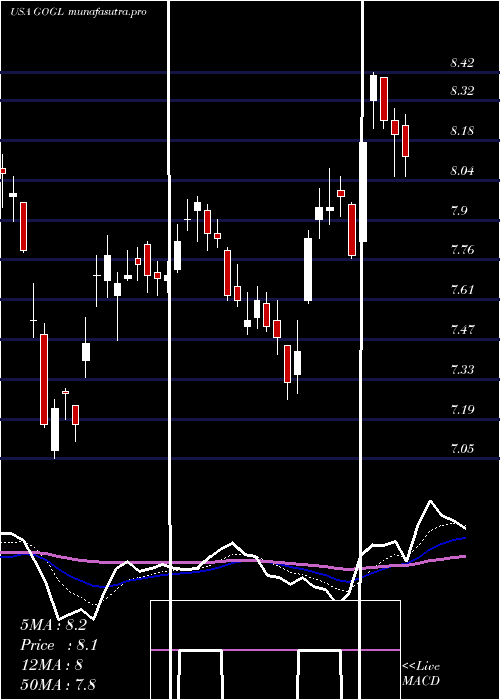This screenshot has height=700, width=500.
Task: Click the 7.9 price axis label
Action: [x=458, y=211]
